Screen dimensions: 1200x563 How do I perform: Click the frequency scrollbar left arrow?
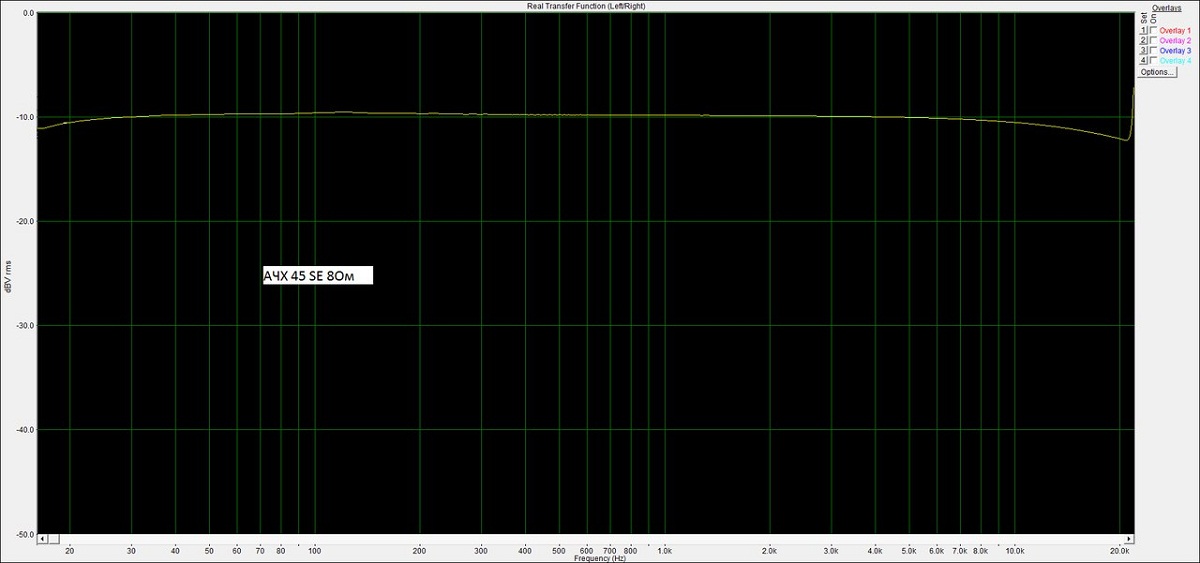point(41,538)
